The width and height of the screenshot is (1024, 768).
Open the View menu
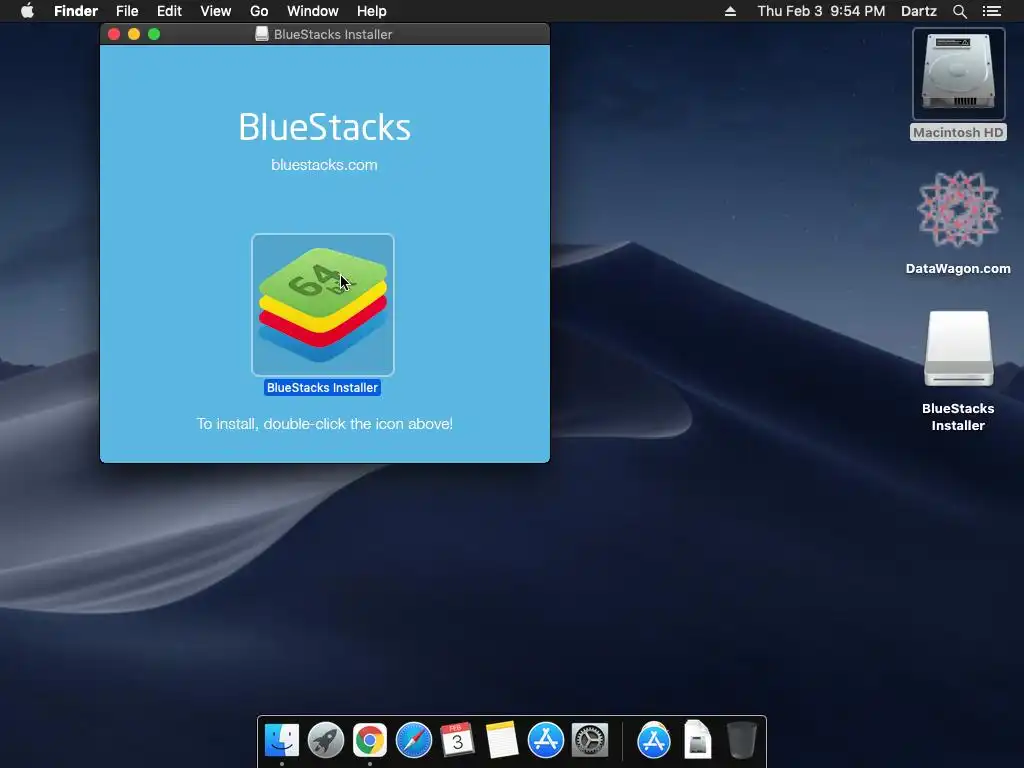pos(216,11)
